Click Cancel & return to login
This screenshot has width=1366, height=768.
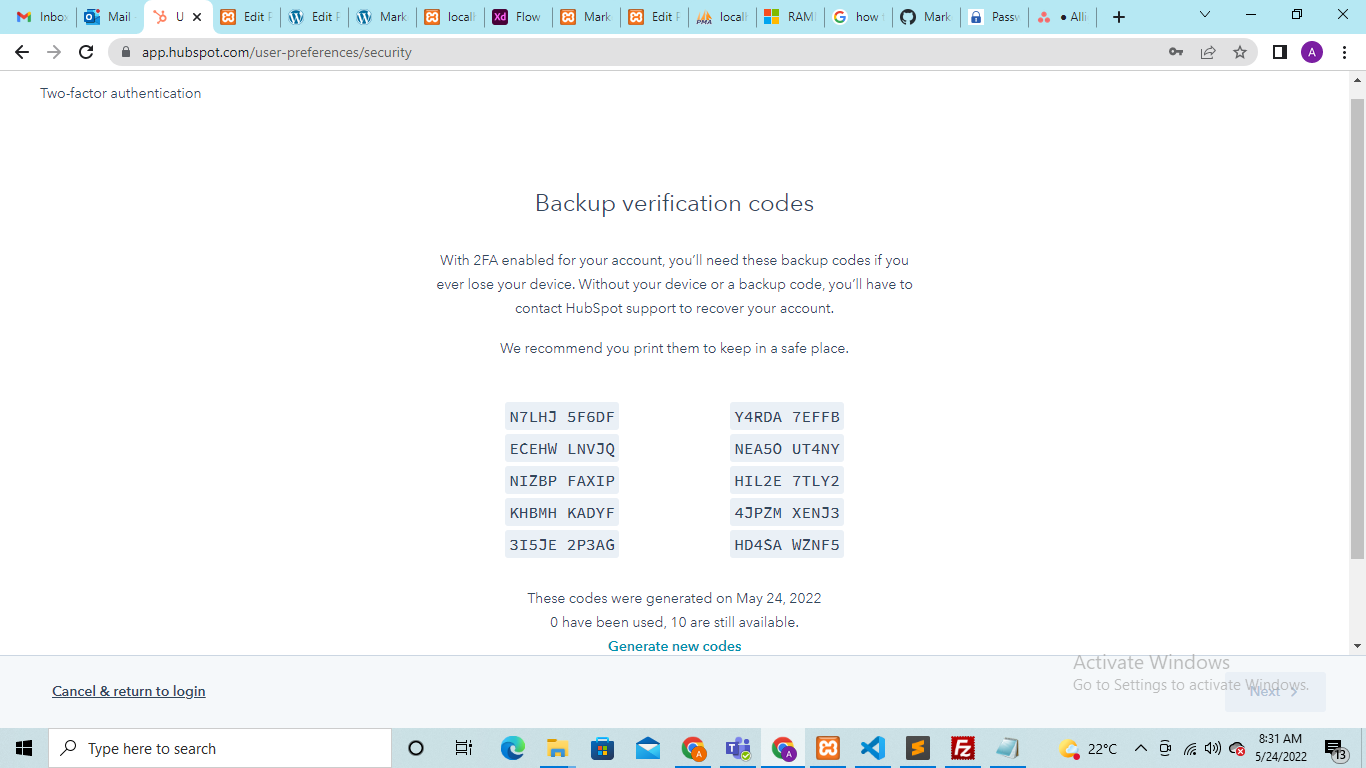click(x=128, y=691)
